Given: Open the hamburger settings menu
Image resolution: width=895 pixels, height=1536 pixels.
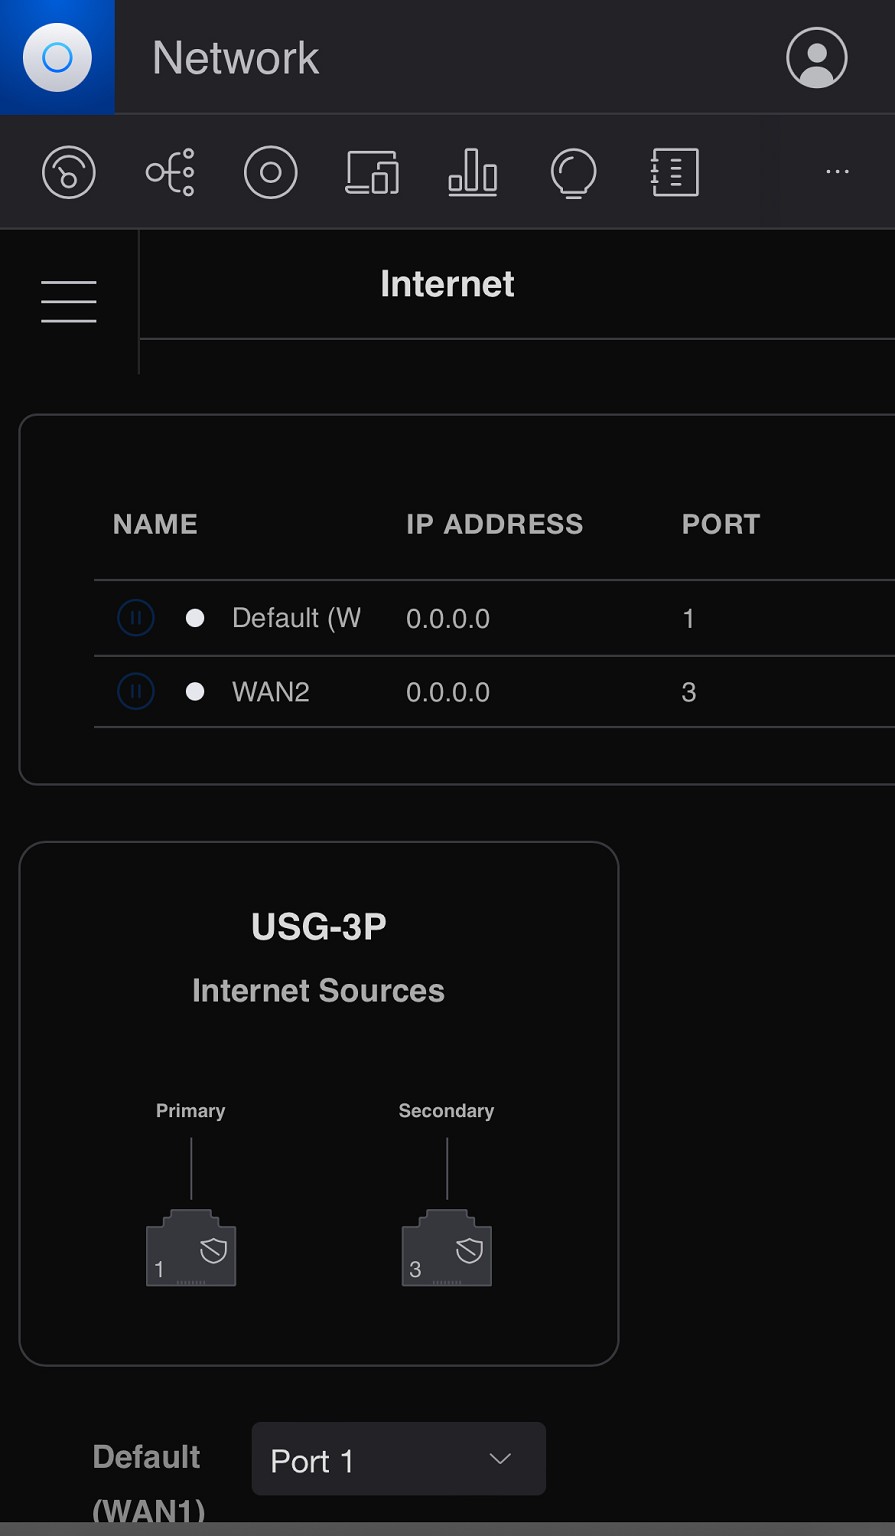Looking at the screenshot, I should click(x=69, y=301).
